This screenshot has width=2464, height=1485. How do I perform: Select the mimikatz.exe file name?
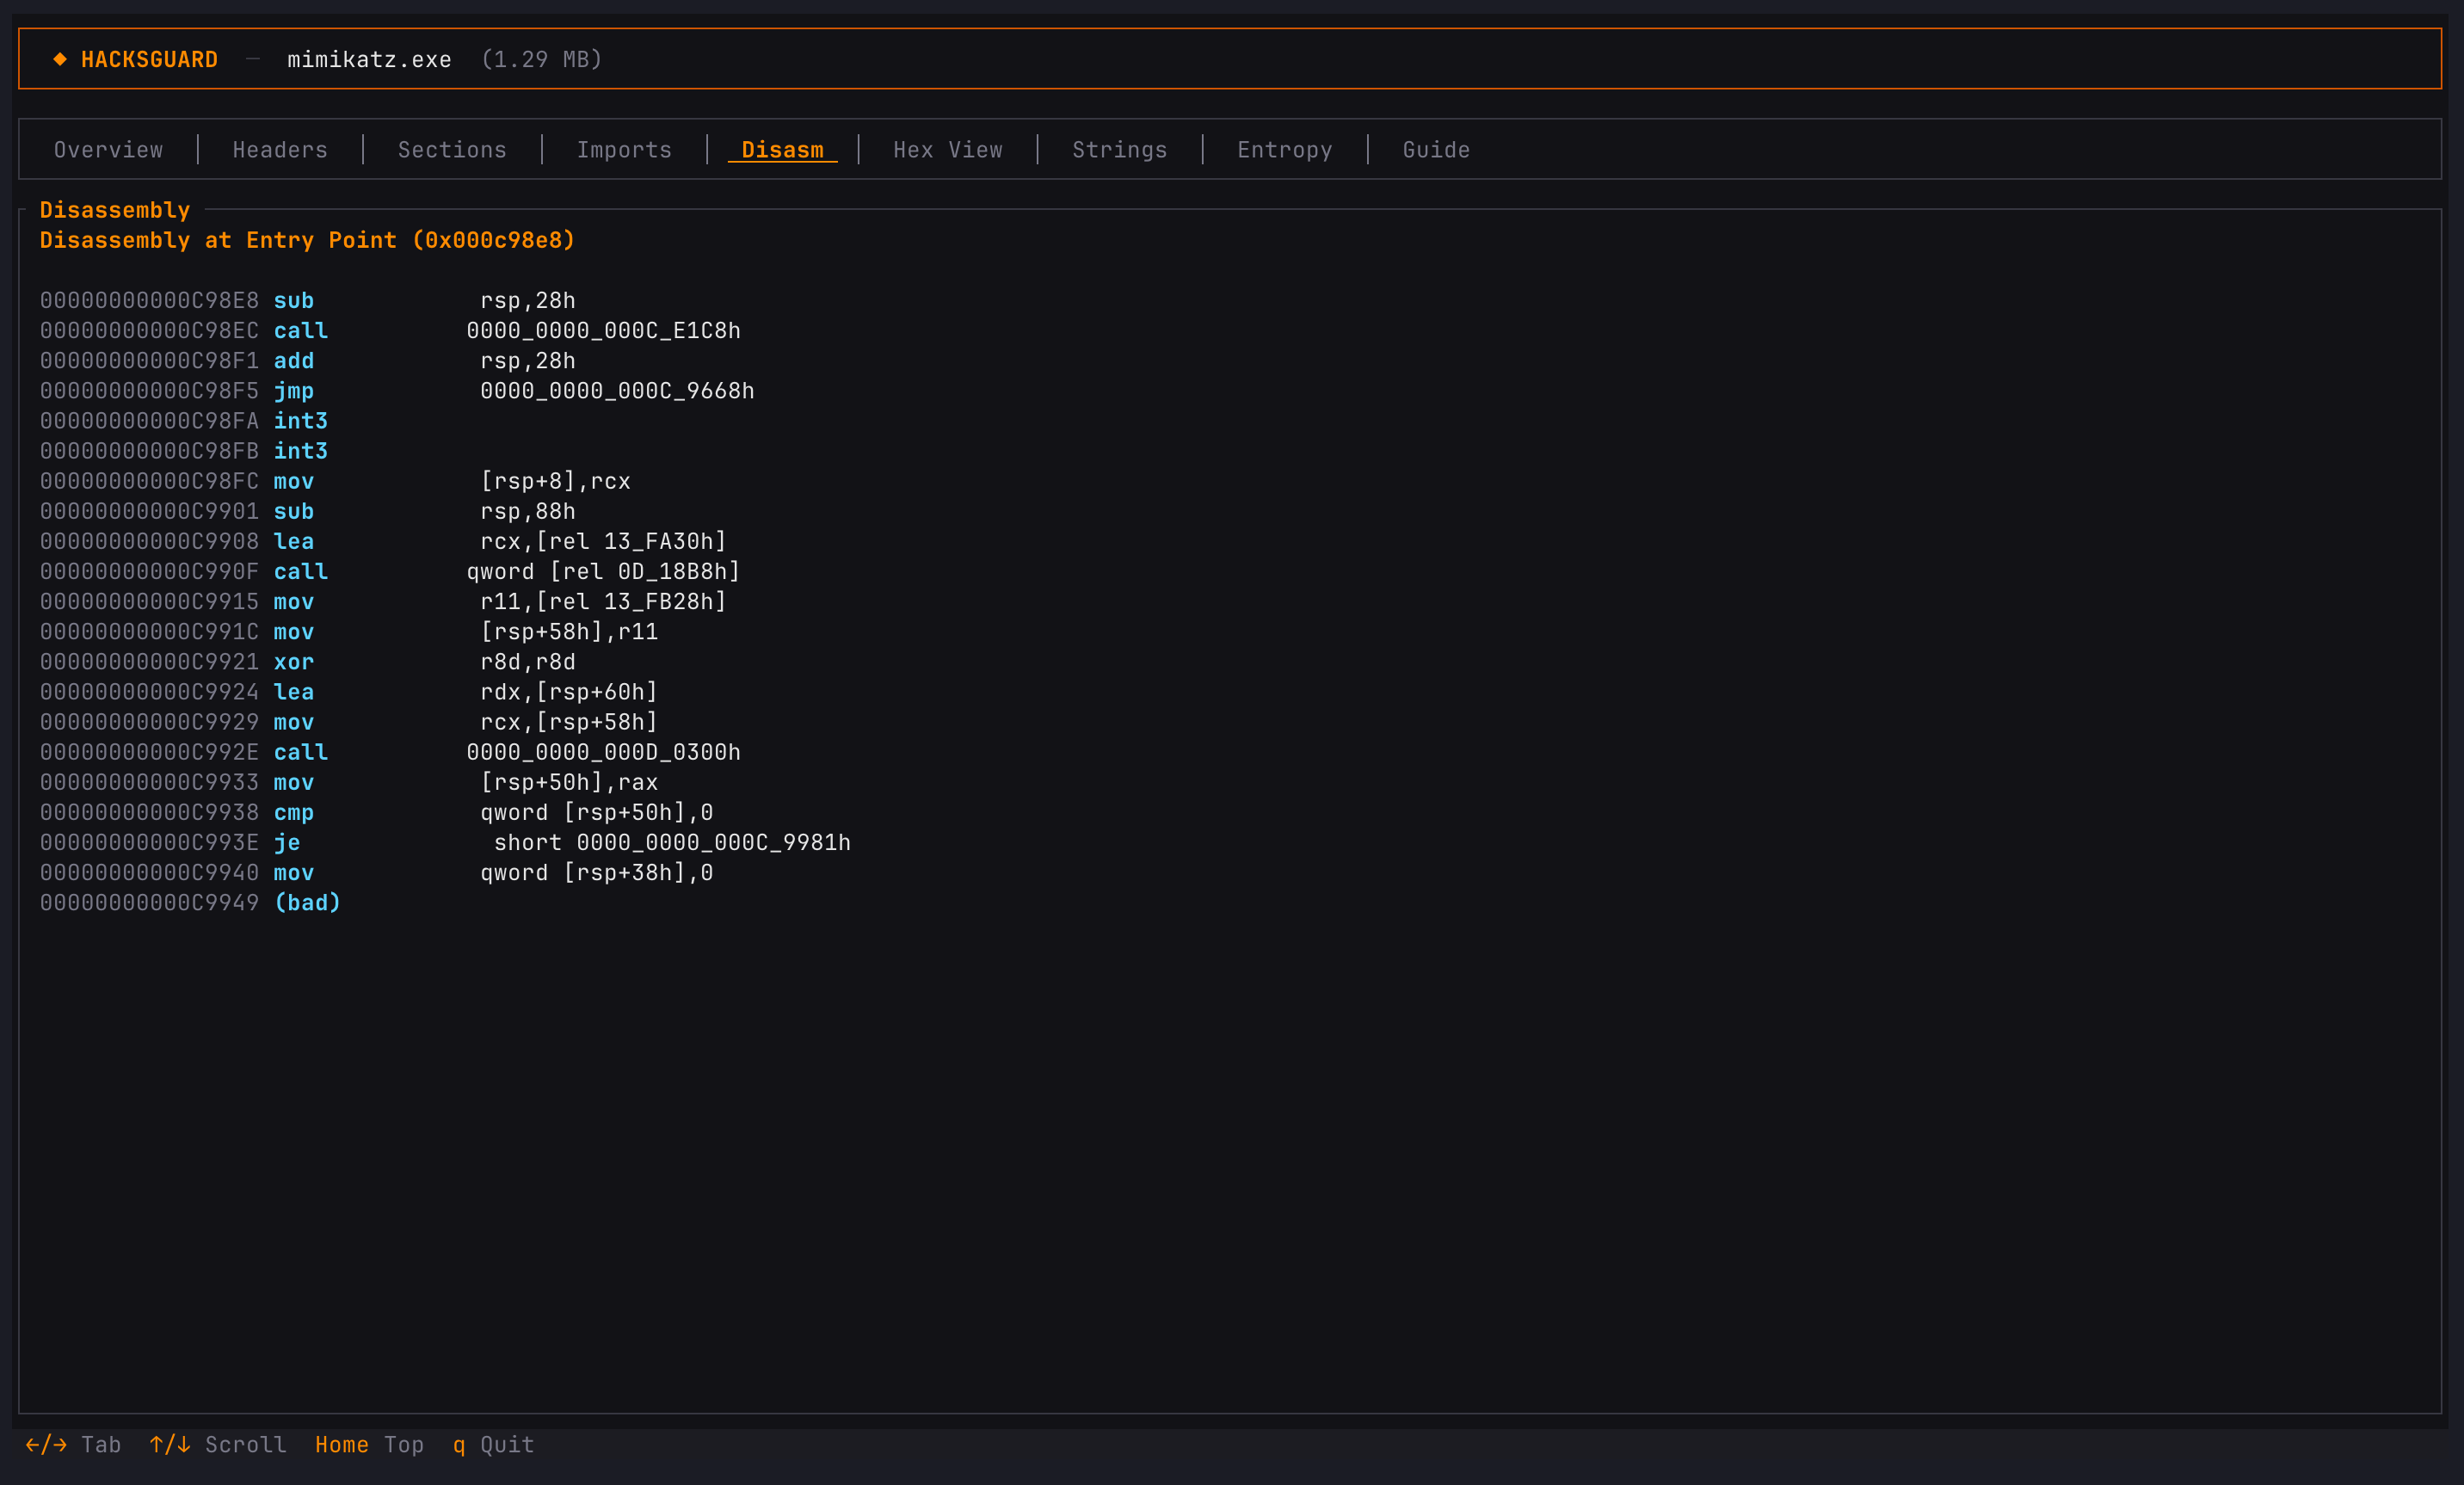pos(369,60)
